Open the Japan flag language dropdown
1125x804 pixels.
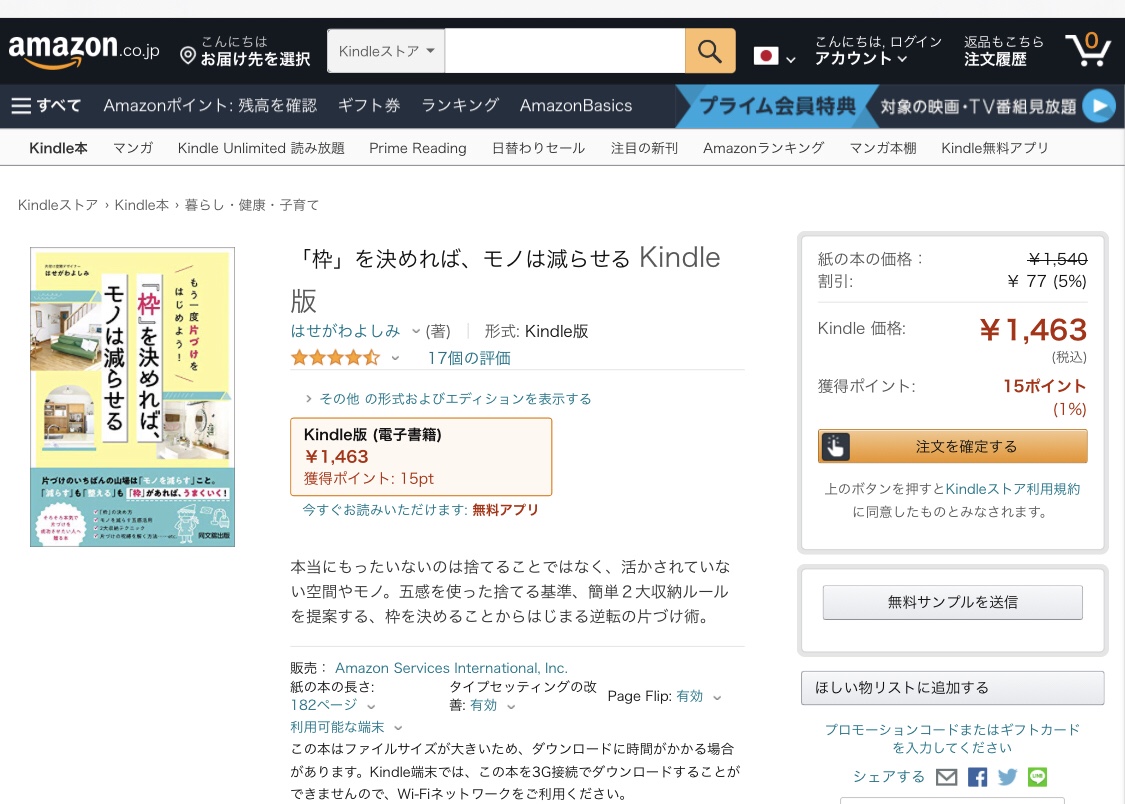(x=774, y=57)
